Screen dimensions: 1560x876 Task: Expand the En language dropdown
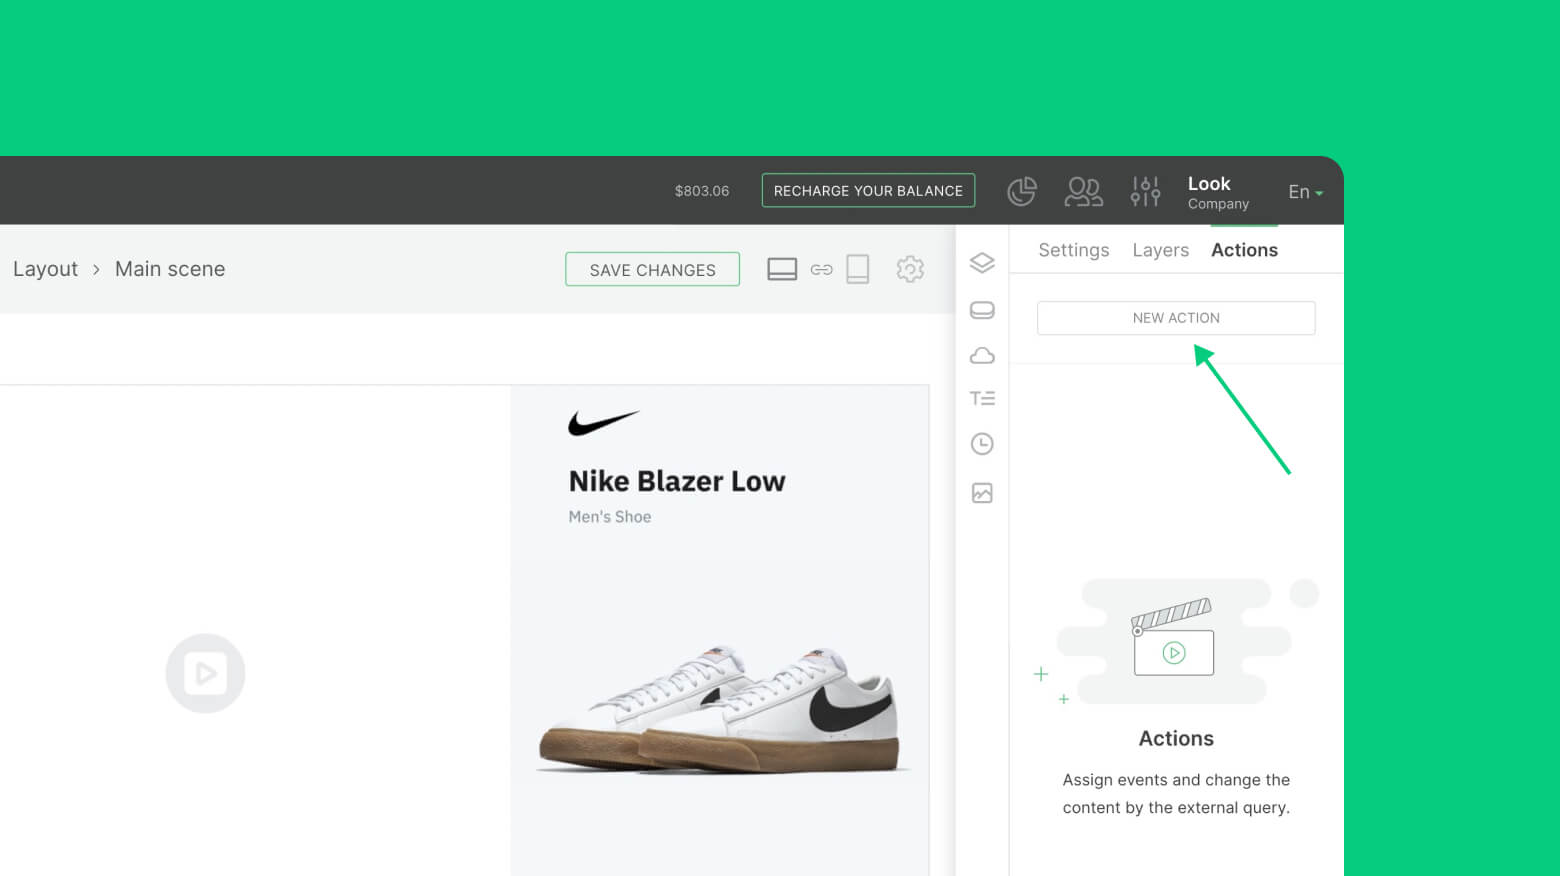[1305, 192]
